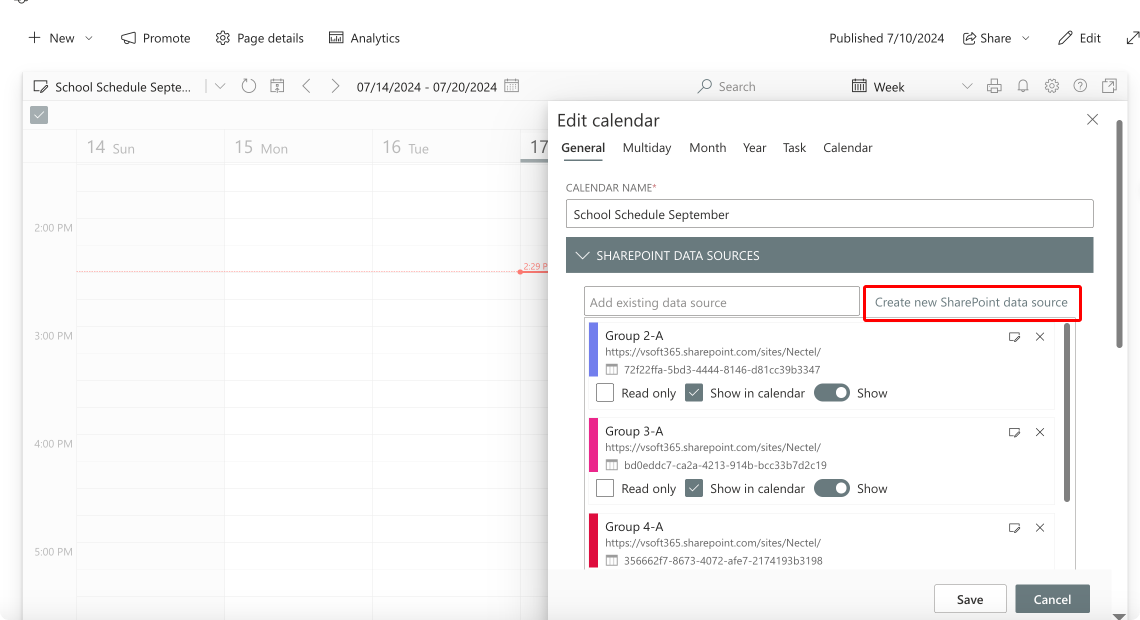The height and width of the screenshot is (620, 1140).
Task: Switch to the General tab
Action: click(583, 148)
